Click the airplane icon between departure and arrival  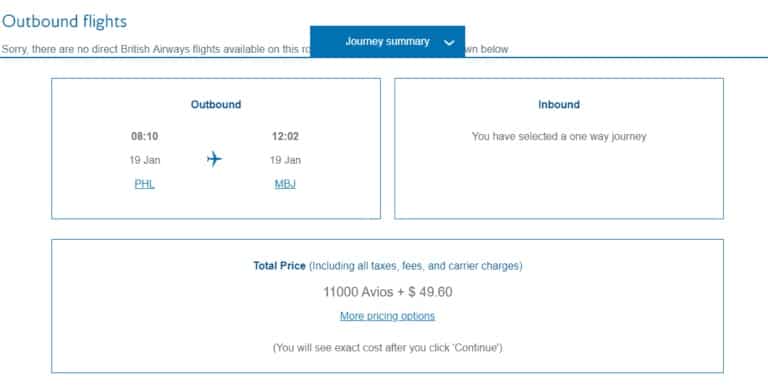pyautogui.click(x=214, y=159)
